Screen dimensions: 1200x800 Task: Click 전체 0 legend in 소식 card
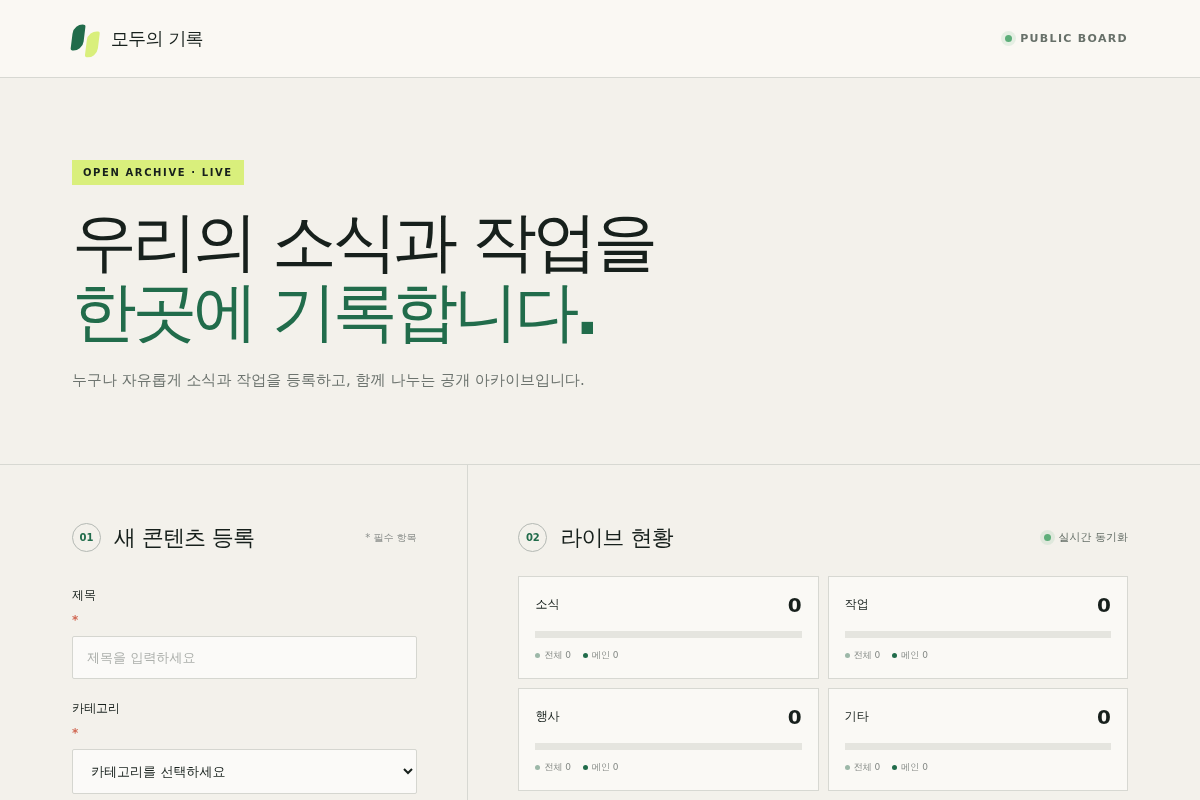pos(553,655)
